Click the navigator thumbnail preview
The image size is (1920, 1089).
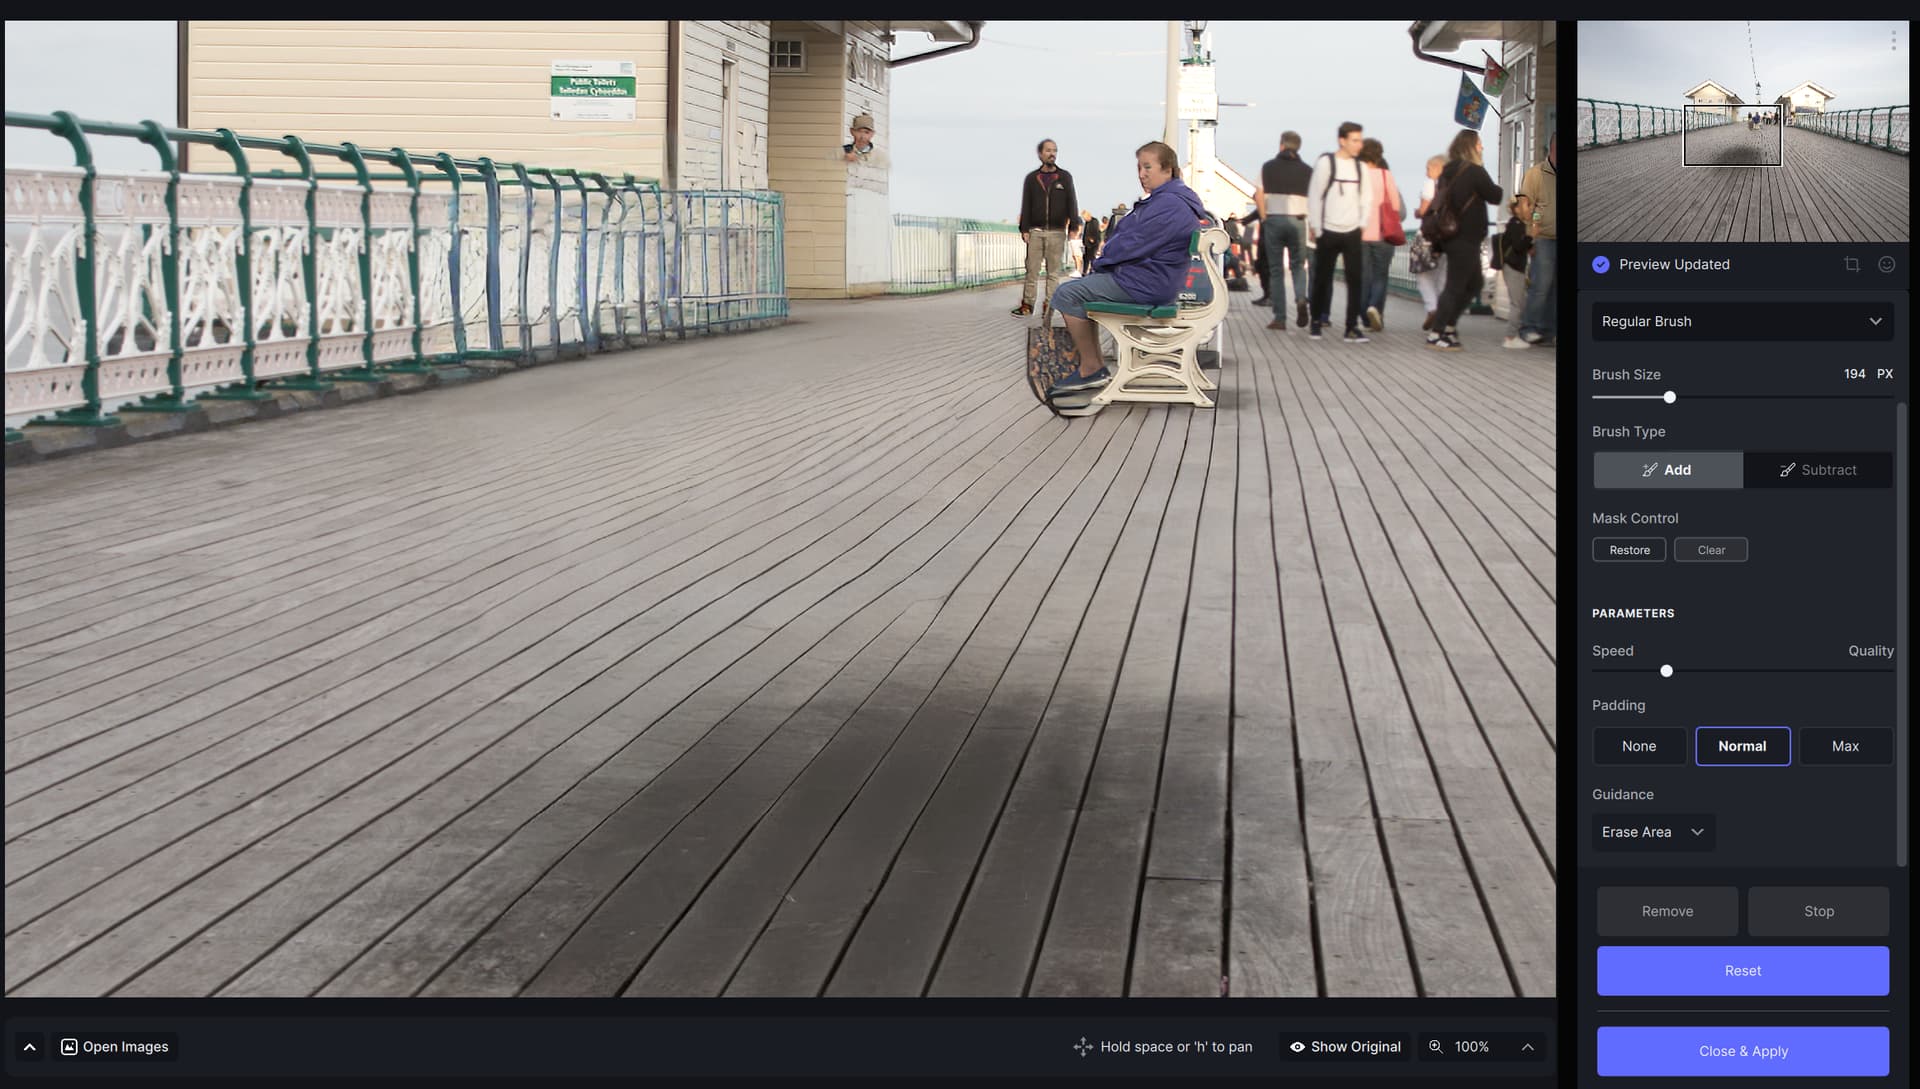1742,132
